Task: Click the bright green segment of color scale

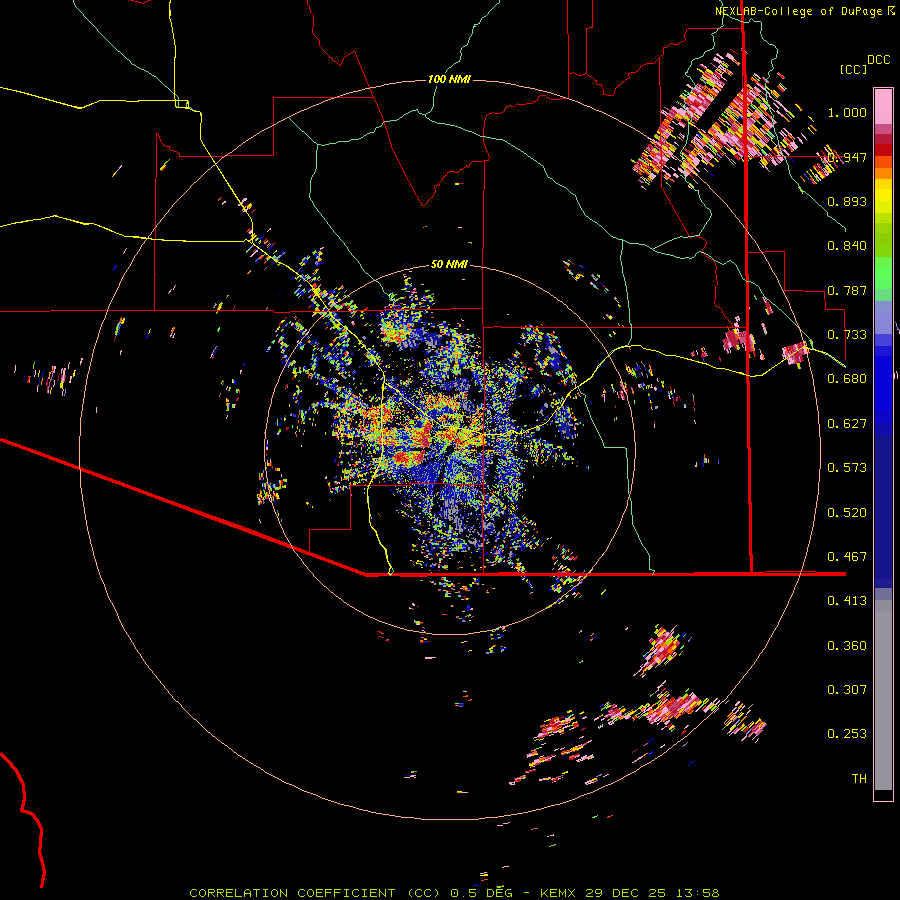Action: pyautogui.click(x=883, y=273)
